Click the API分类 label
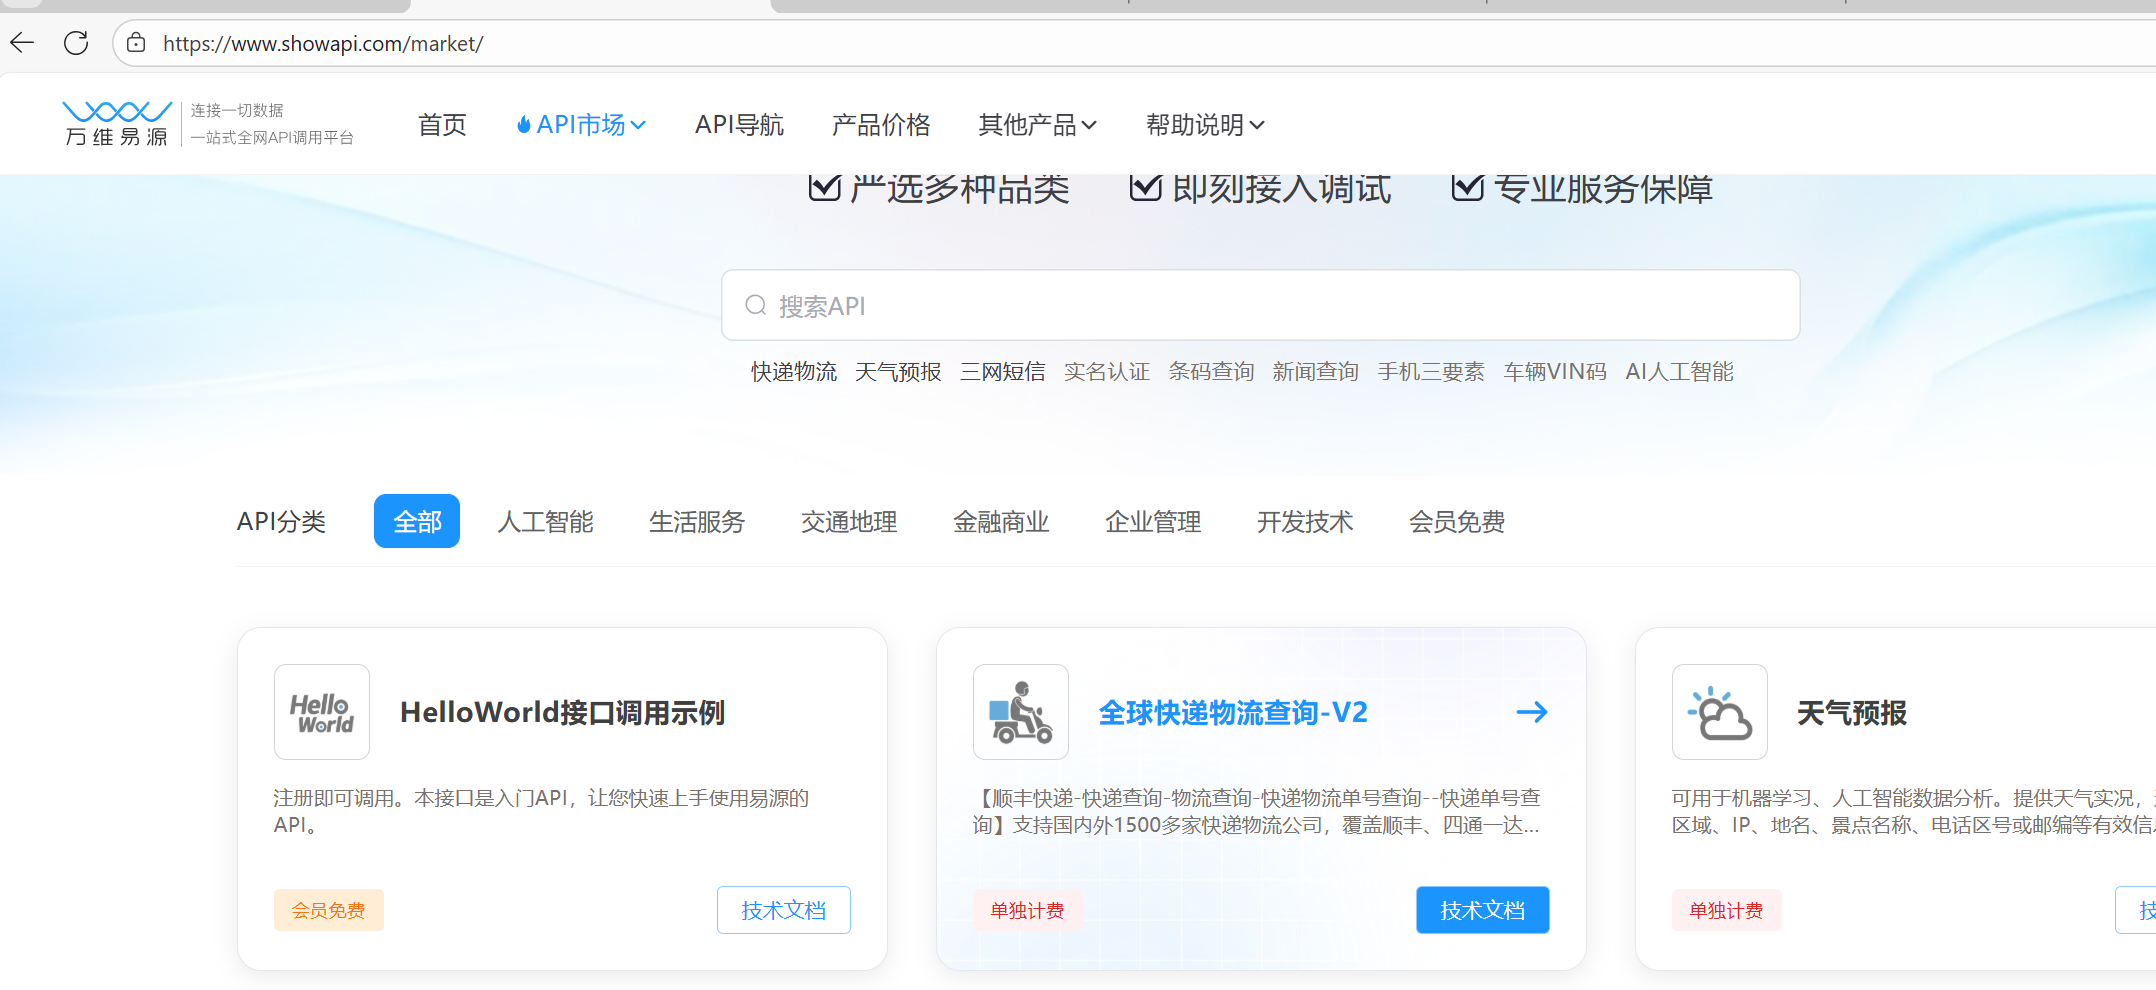 pos(282,521)
